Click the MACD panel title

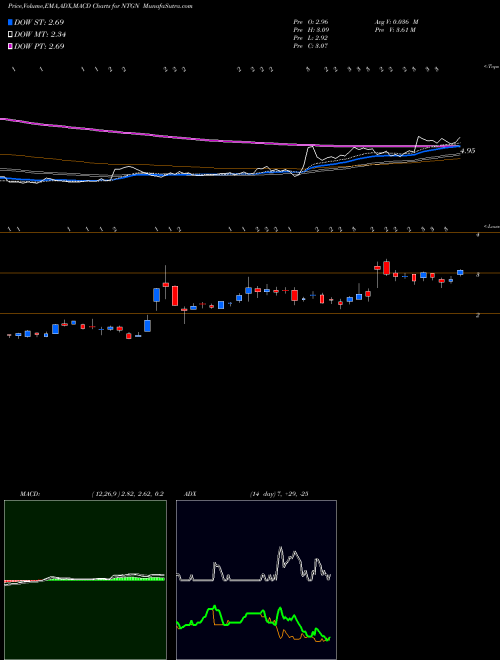29,494
